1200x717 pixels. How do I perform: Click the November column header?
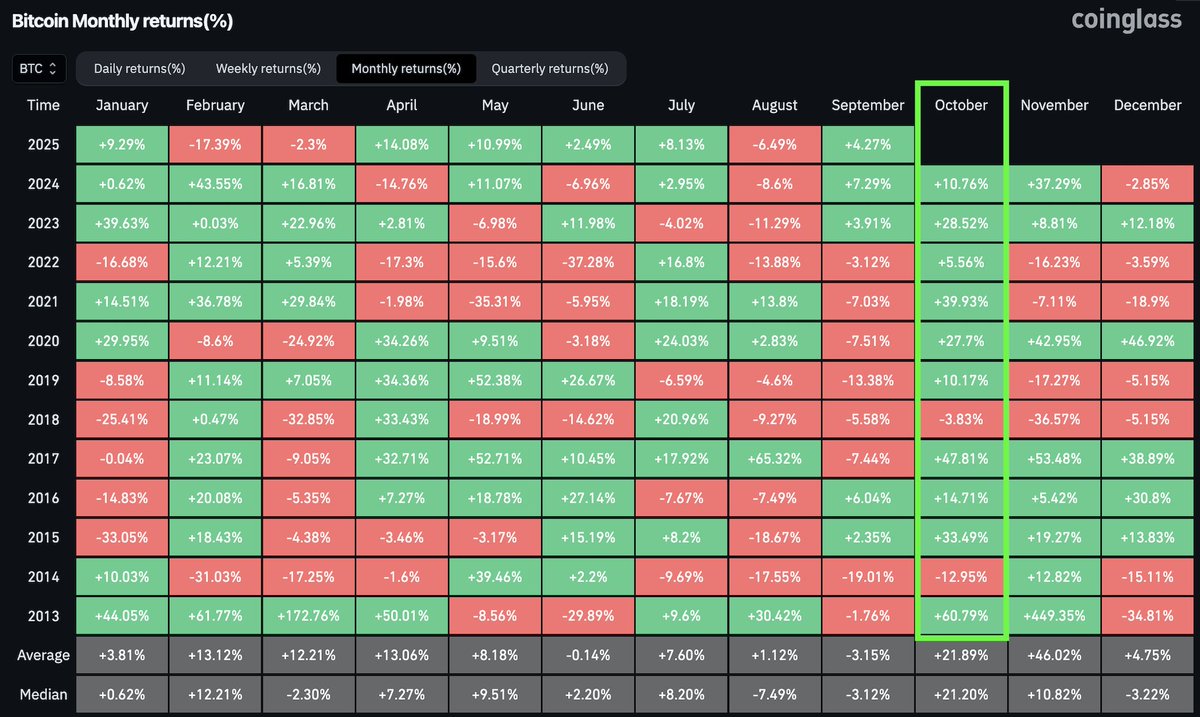point(1054,105)
